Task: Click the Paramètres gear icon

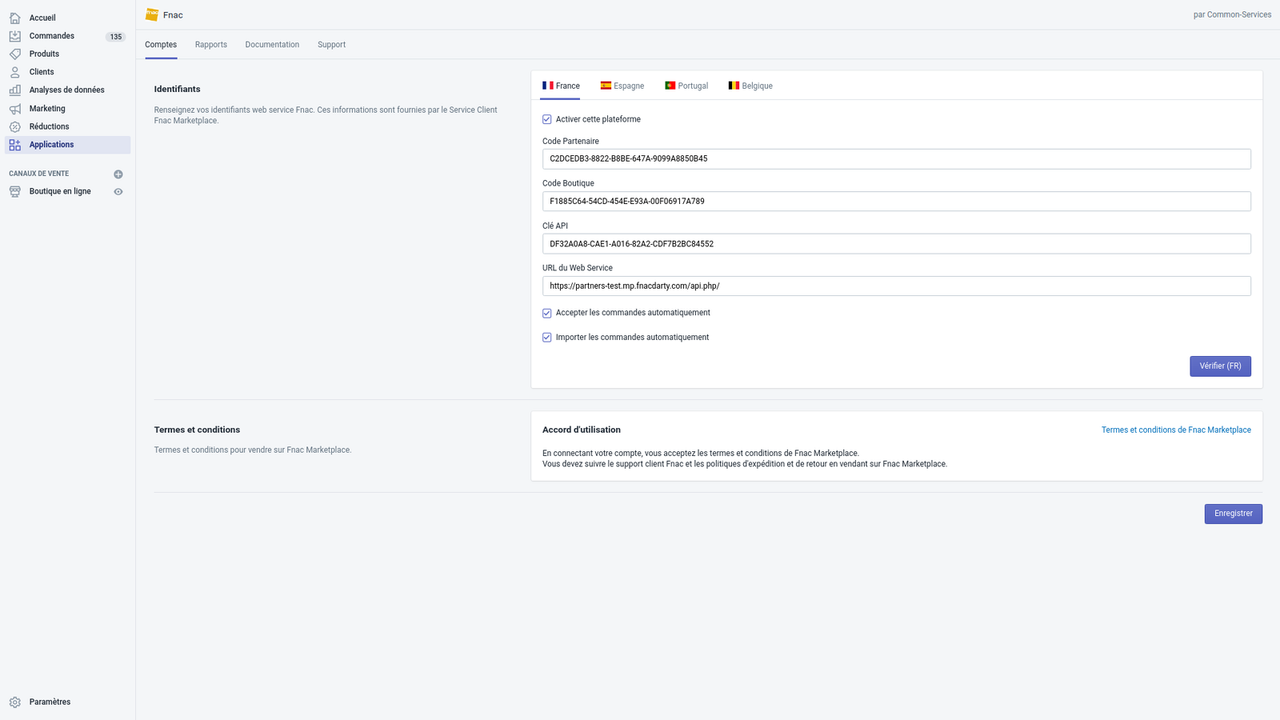Action: [15, 702]
